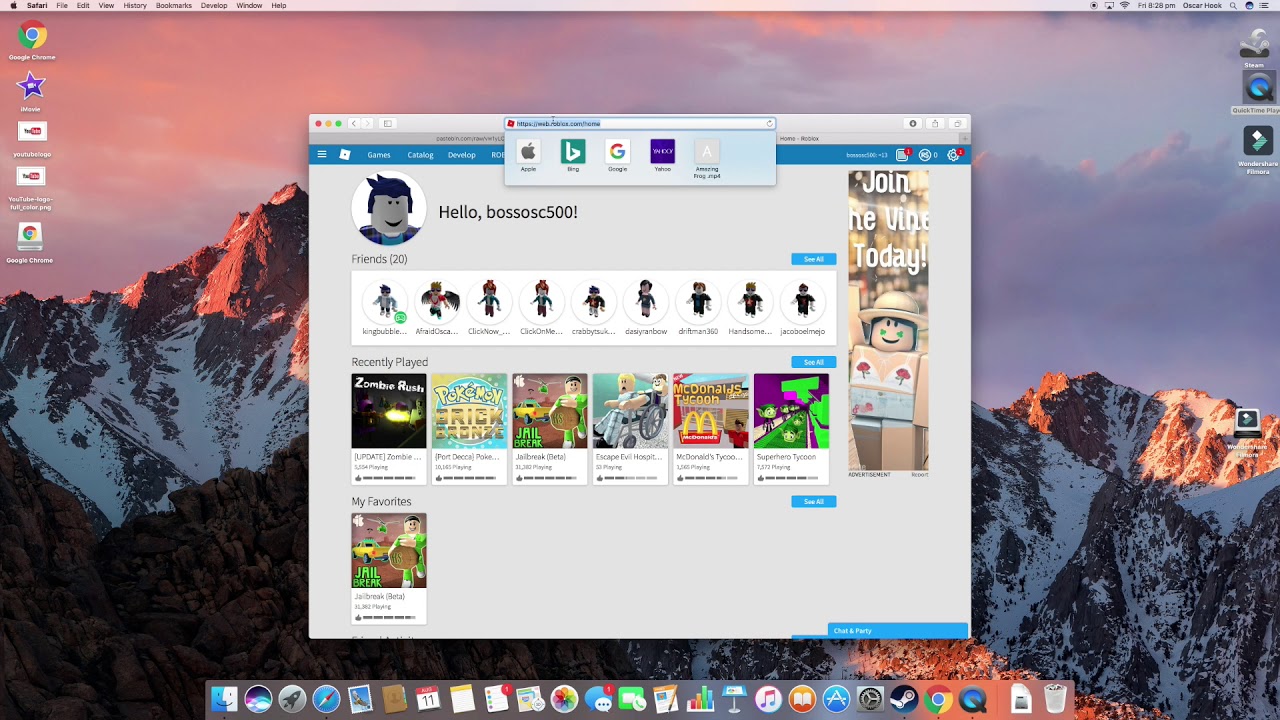Open the Amazing Frog .mp4 favorite
The width and height of the screenshot is (1280, 720).
(707, 158)
